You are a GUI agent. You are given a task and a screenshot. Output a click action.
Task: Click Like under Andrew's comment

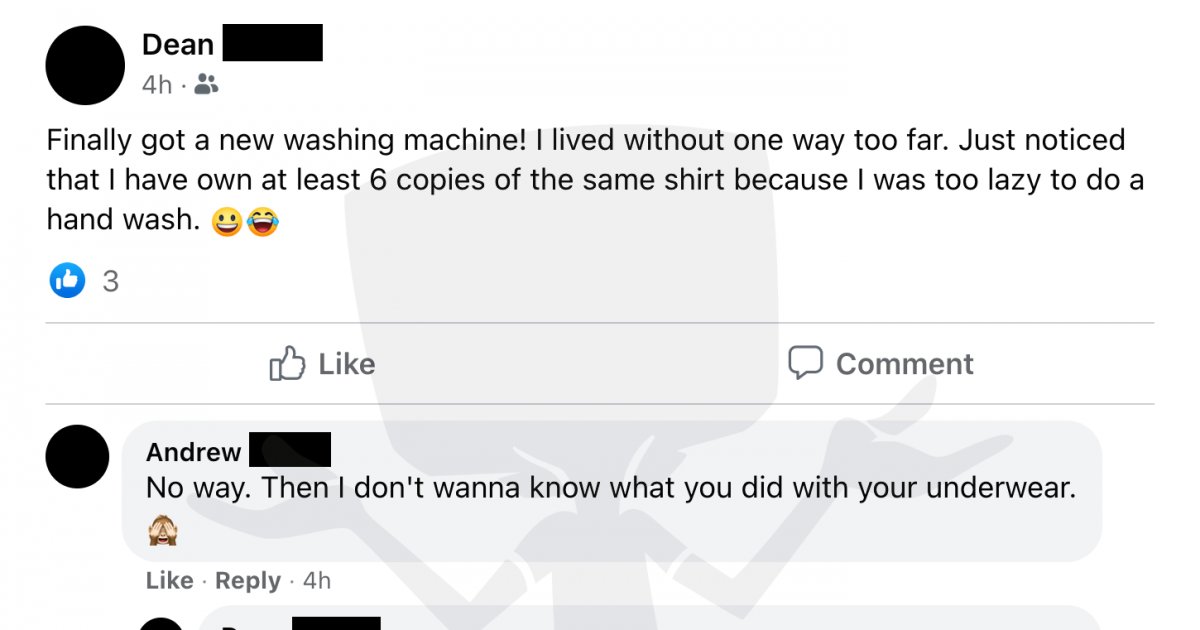tap(167, 580)
